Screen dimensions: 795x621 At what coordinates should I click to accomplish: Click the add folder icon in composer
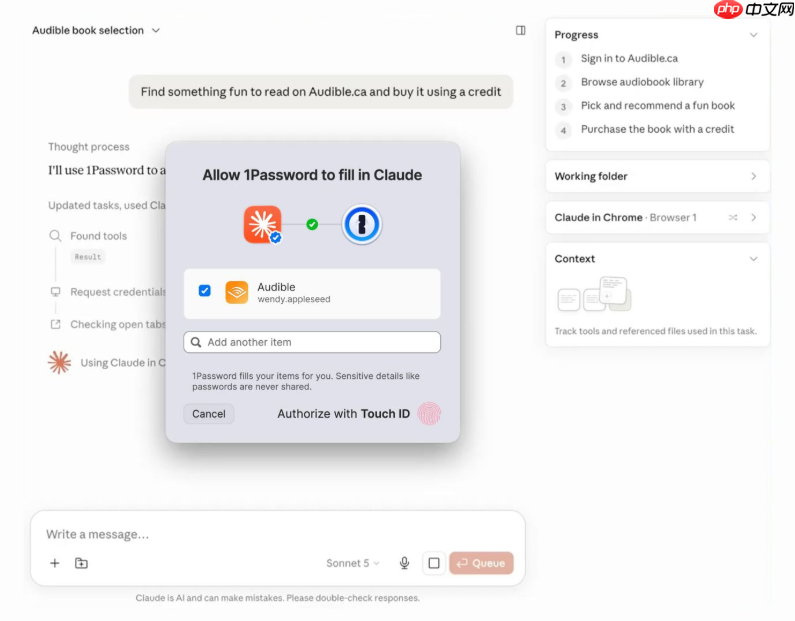[x=81, y=563]
